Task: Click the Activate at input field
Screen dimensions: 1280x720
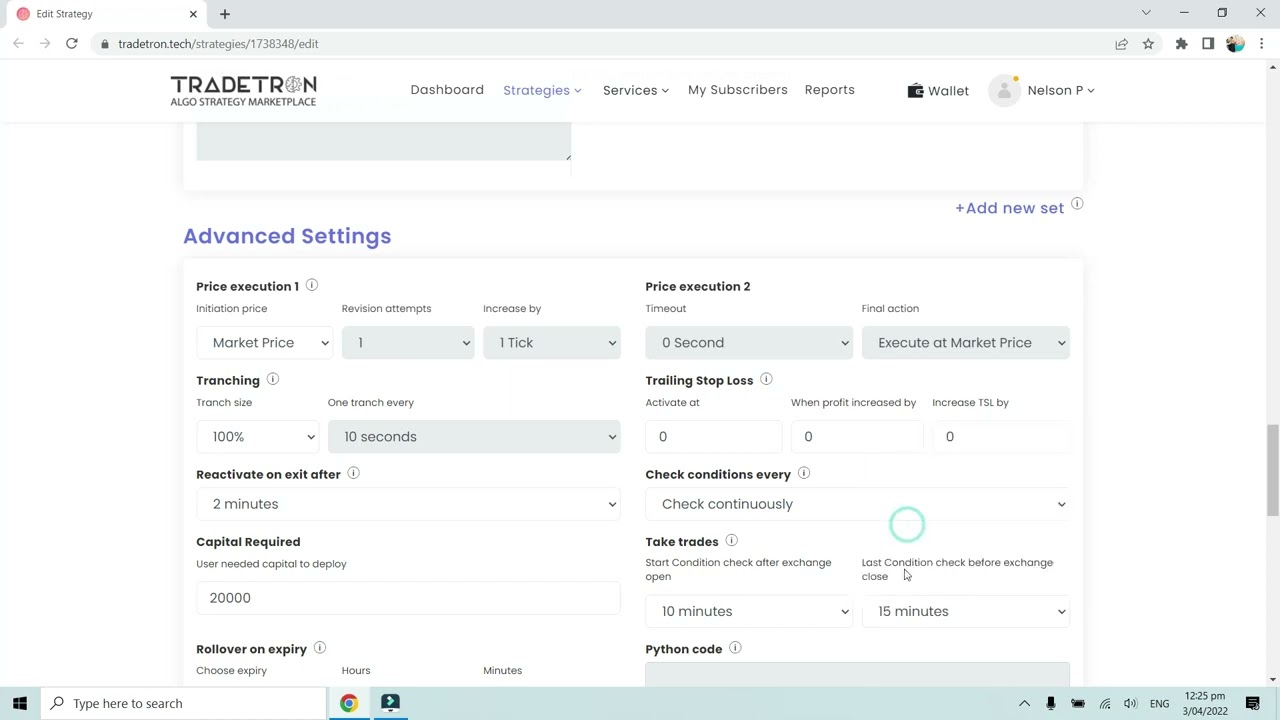Action: (x=713, y=436)
